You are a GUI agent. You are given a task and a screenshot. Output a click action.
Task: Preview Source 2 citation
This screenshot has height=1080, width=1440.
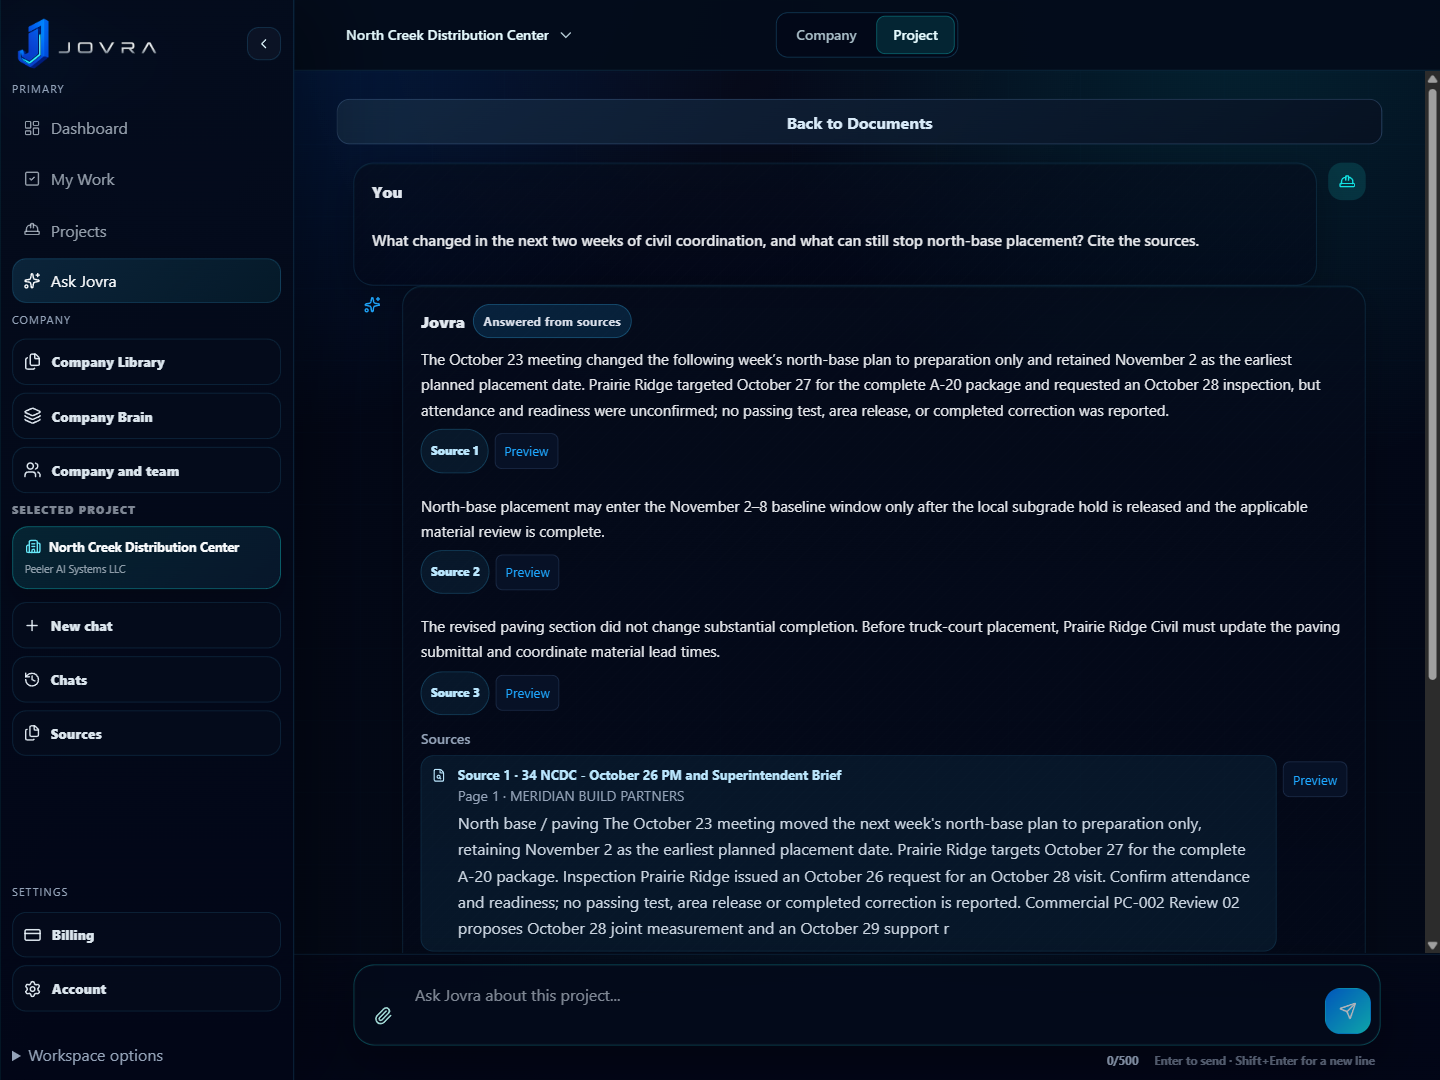pos(527,572)
